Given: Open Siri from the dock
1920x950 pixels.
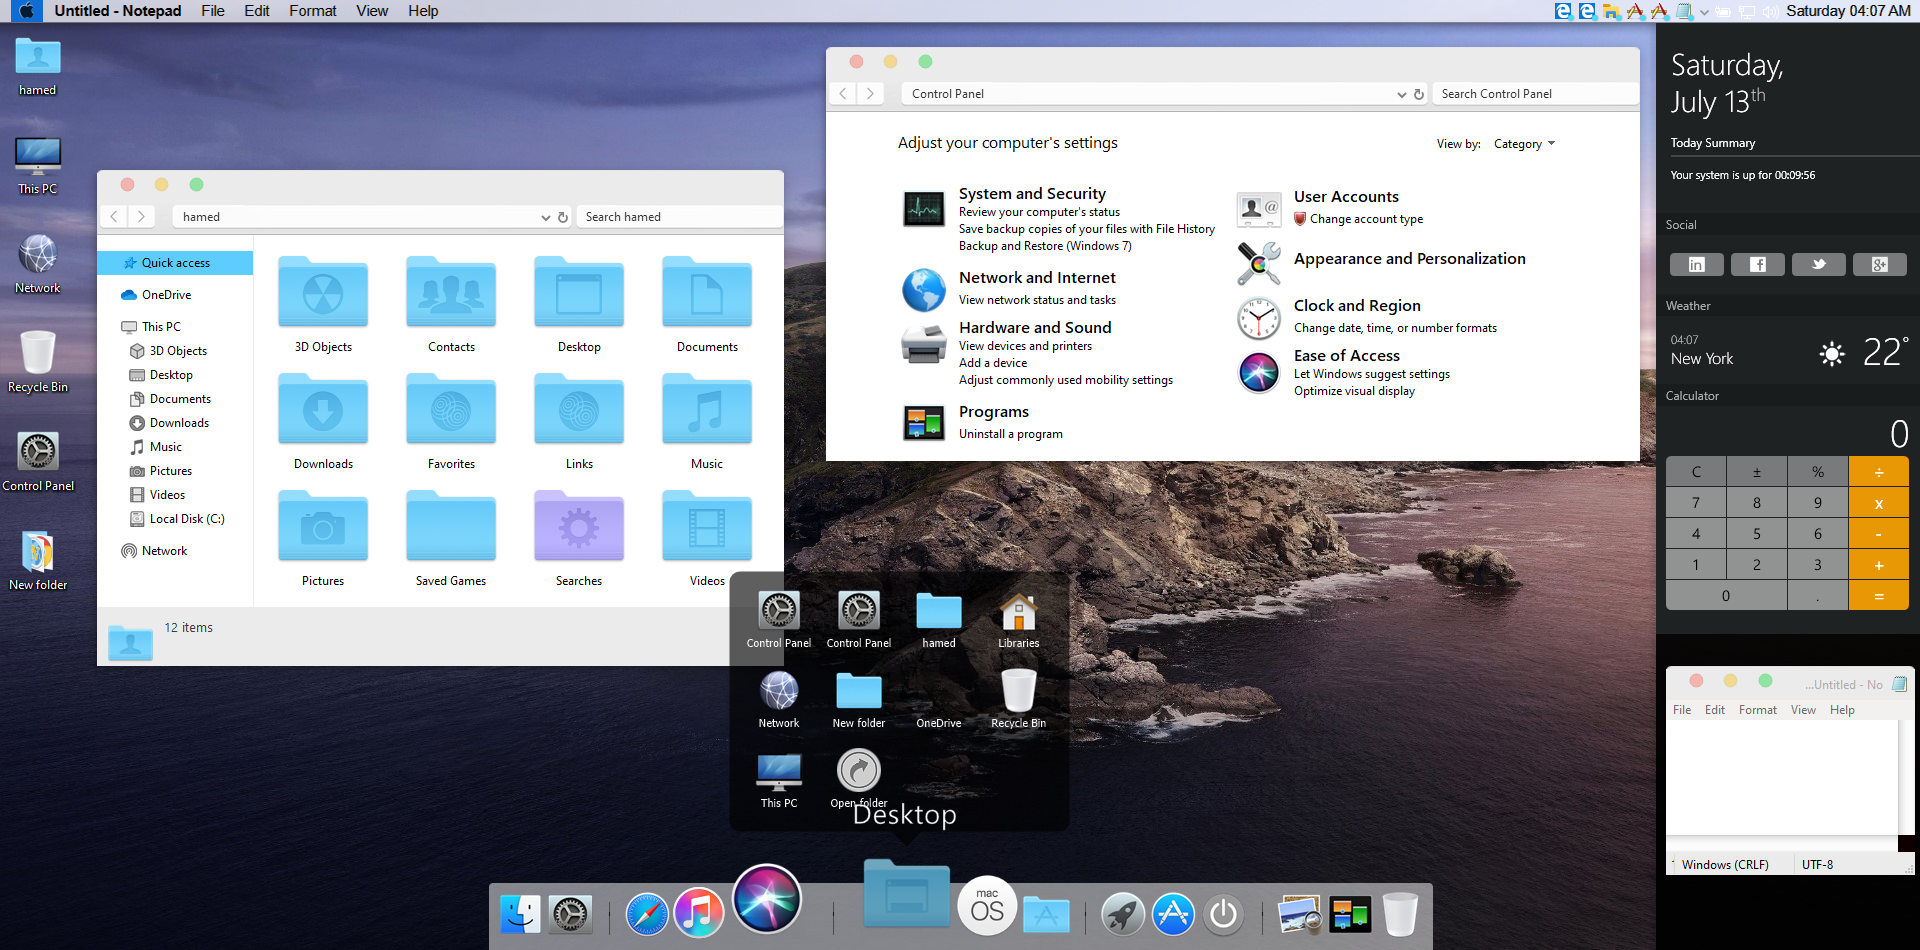Looking at the screenshot, I should [x=766, y=898].
